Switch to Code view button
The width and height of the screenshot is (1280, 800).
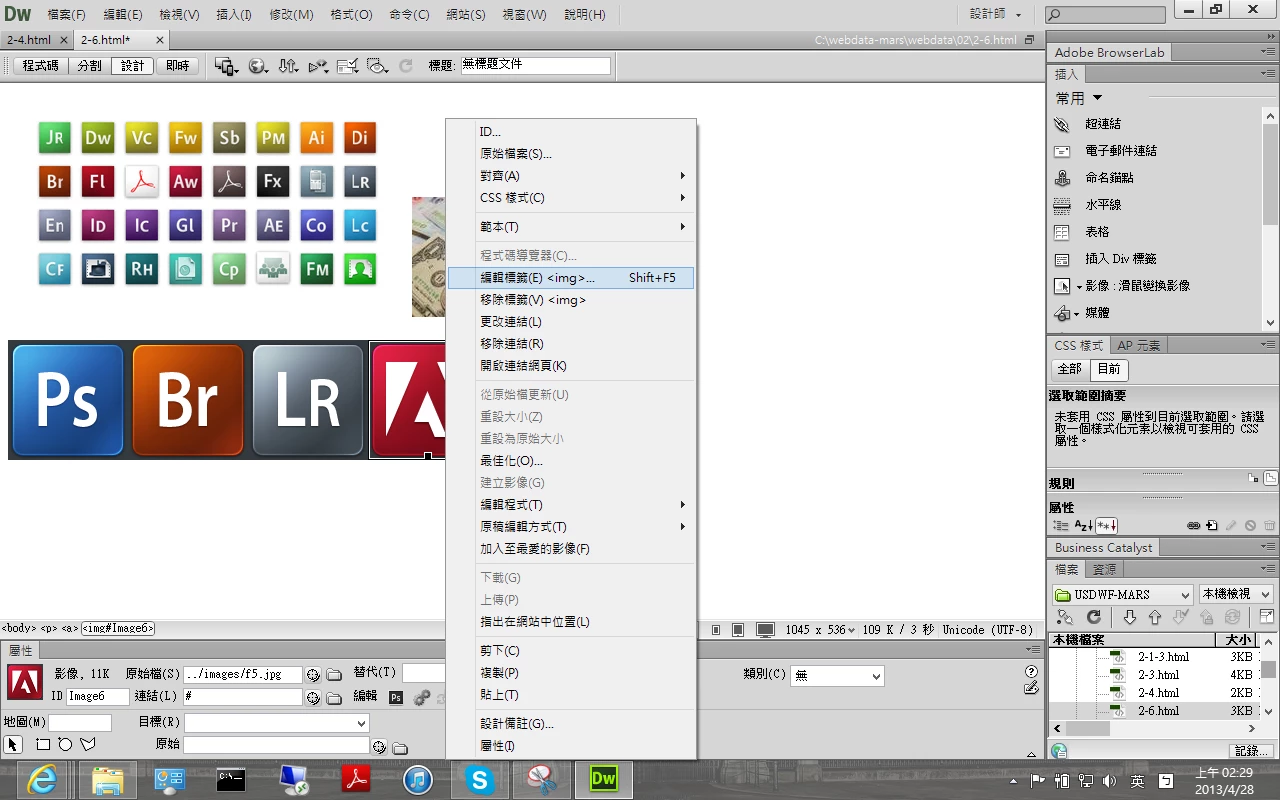[x=40, y=66]
